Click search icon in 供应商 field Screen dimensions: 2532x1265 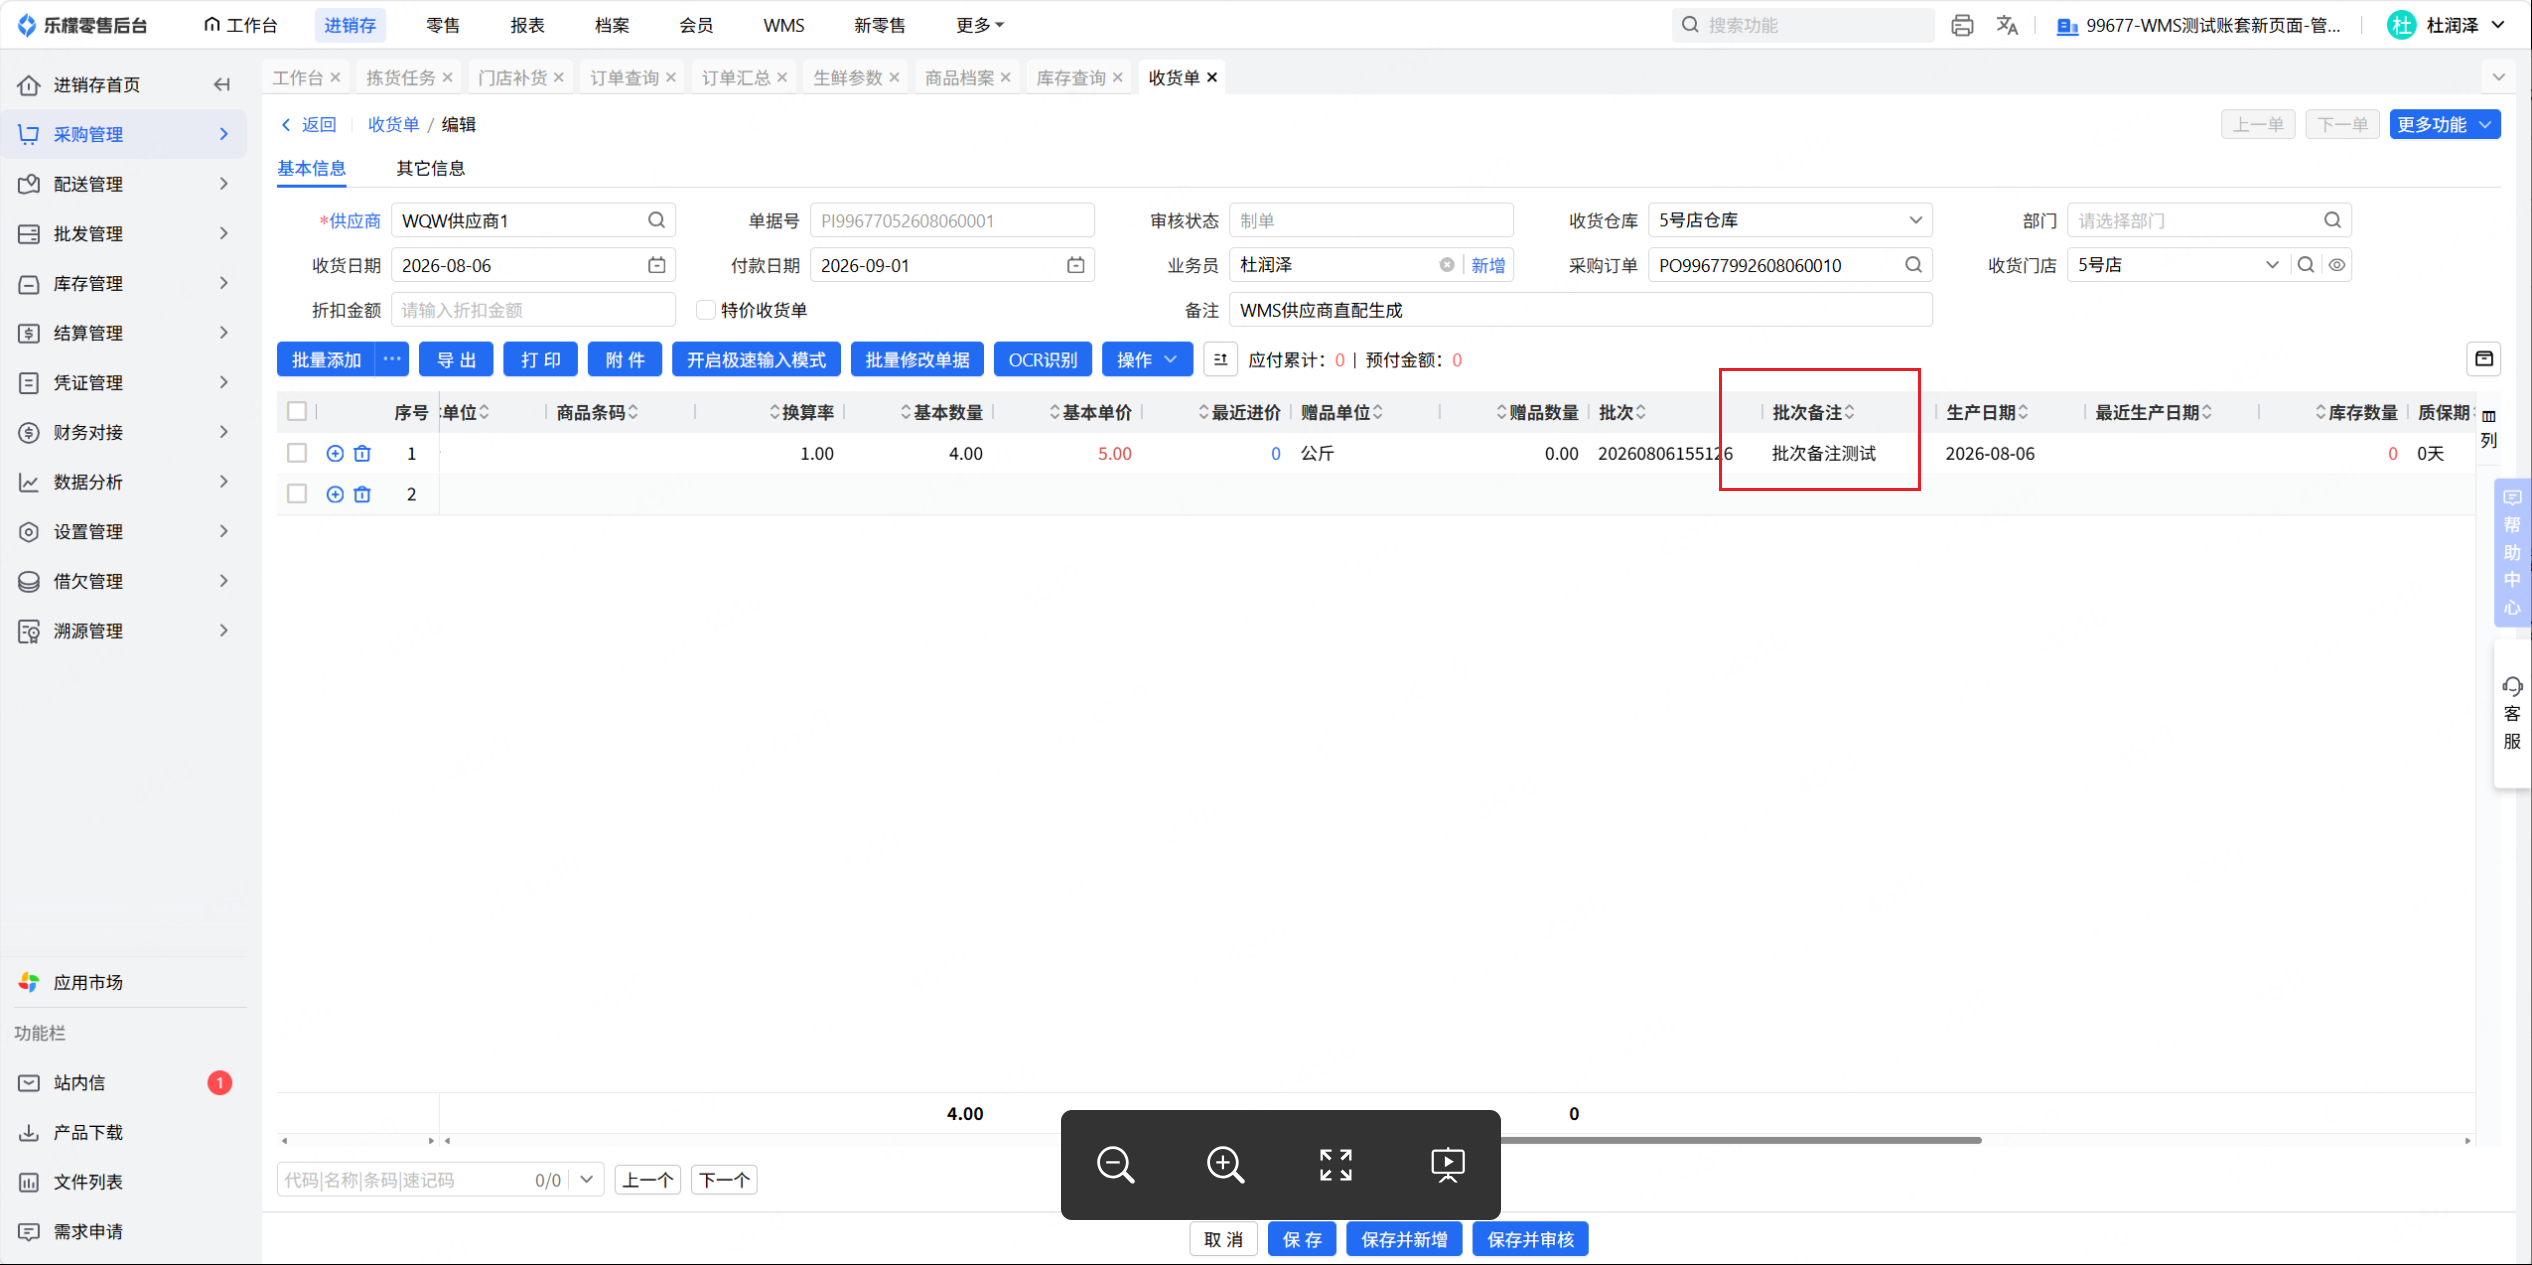[656, 220]
